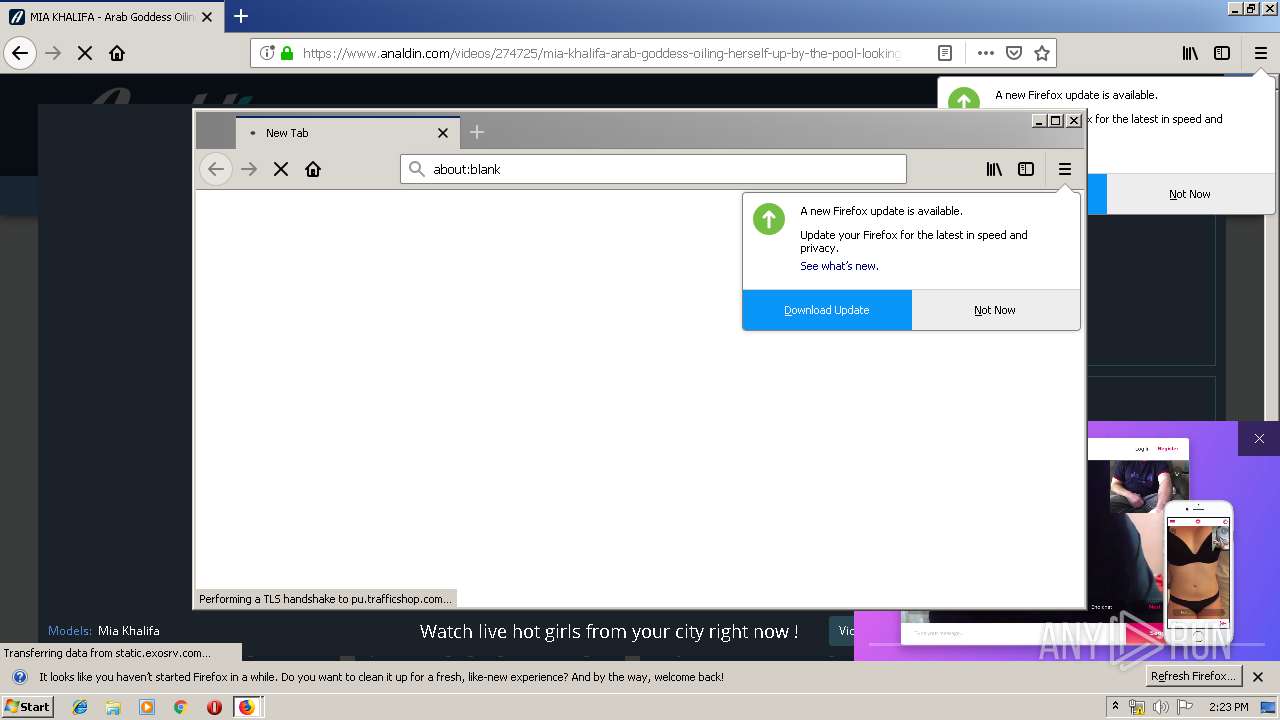Maximize the popup Firefox window
The image size is (1280, 720).
pyautogui.click(x=1056, y=120)
